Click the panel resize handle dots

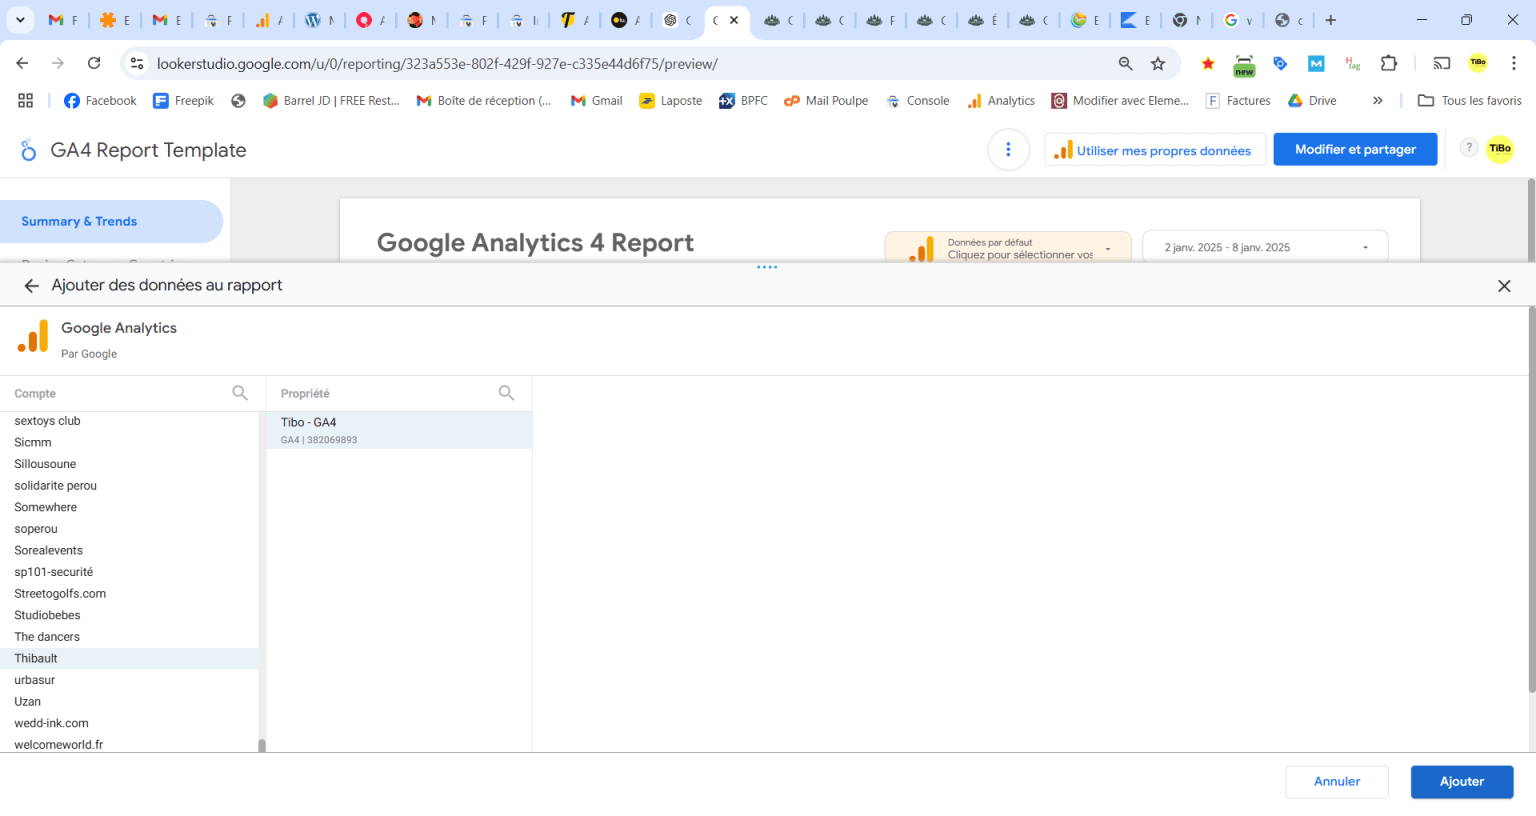[767, 267]
